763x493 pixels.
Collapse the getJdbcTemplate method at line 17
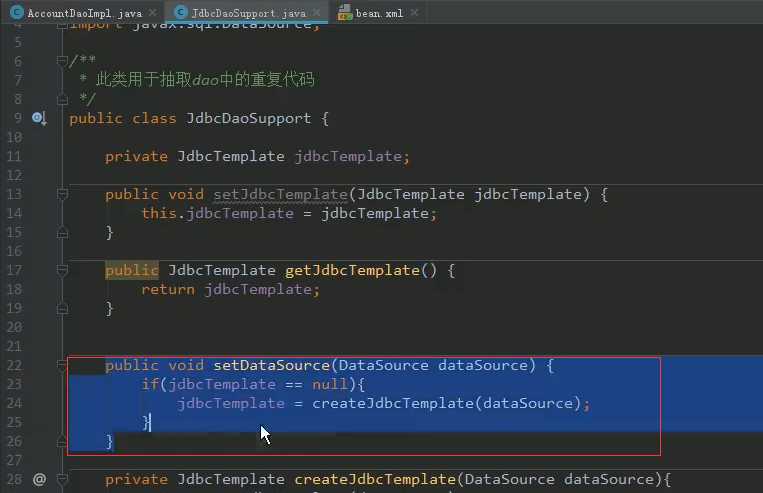pyautogui.click(x=62, y=270)
